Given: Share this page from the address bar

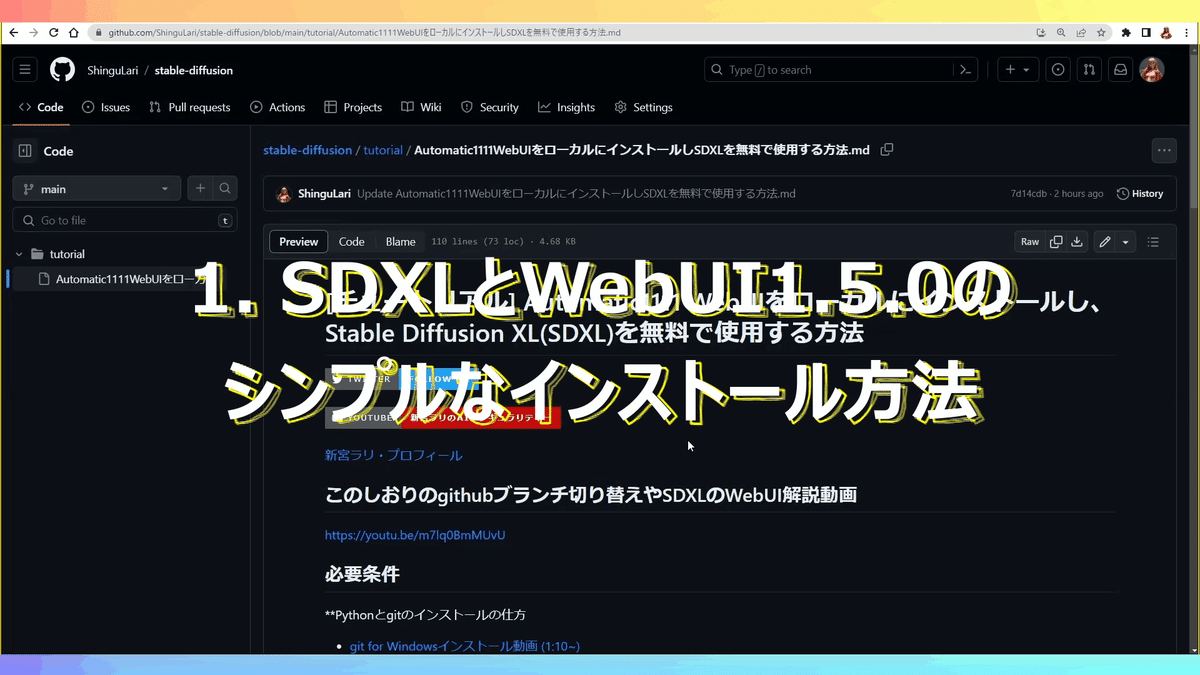Looking at the screenshot, I should [x=1081, y=32].
